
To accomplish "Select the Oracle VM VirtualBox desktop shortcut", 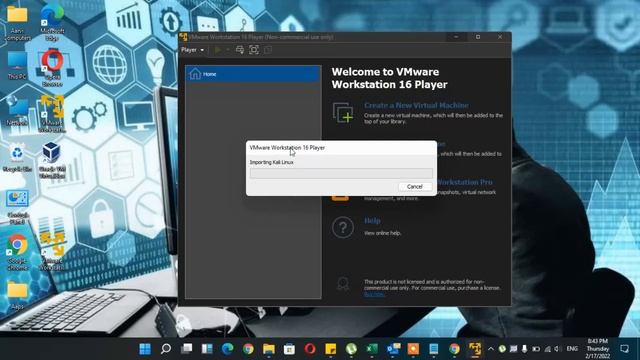I will (52, 160).
